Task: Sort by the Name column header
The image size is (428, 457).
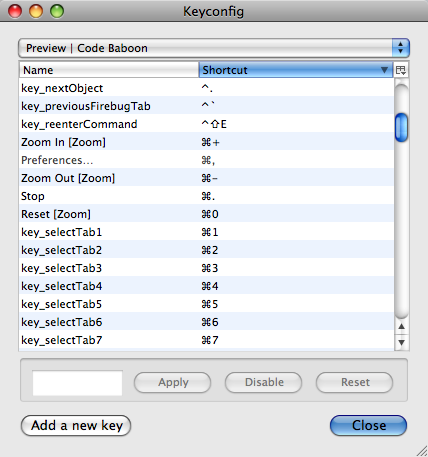Action: 109,70
